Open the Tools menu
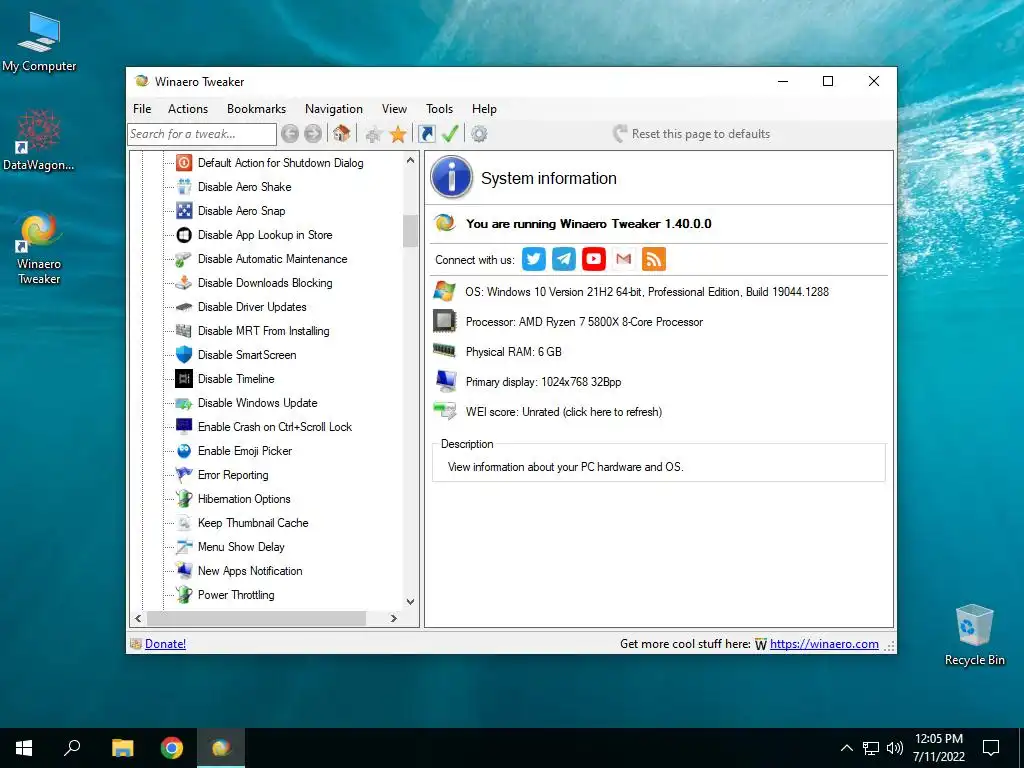Image resolution: width=1024 pixels, height=768 pixels. [440, 109]
